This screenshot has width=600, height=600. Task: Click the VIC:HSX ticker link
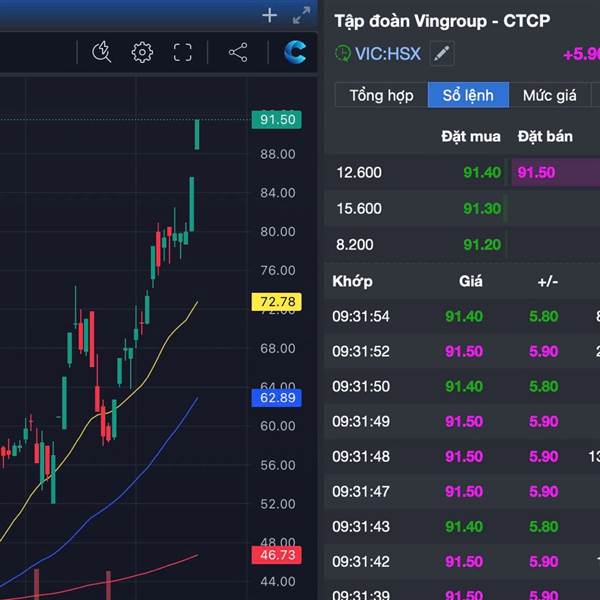click(388, 54)
